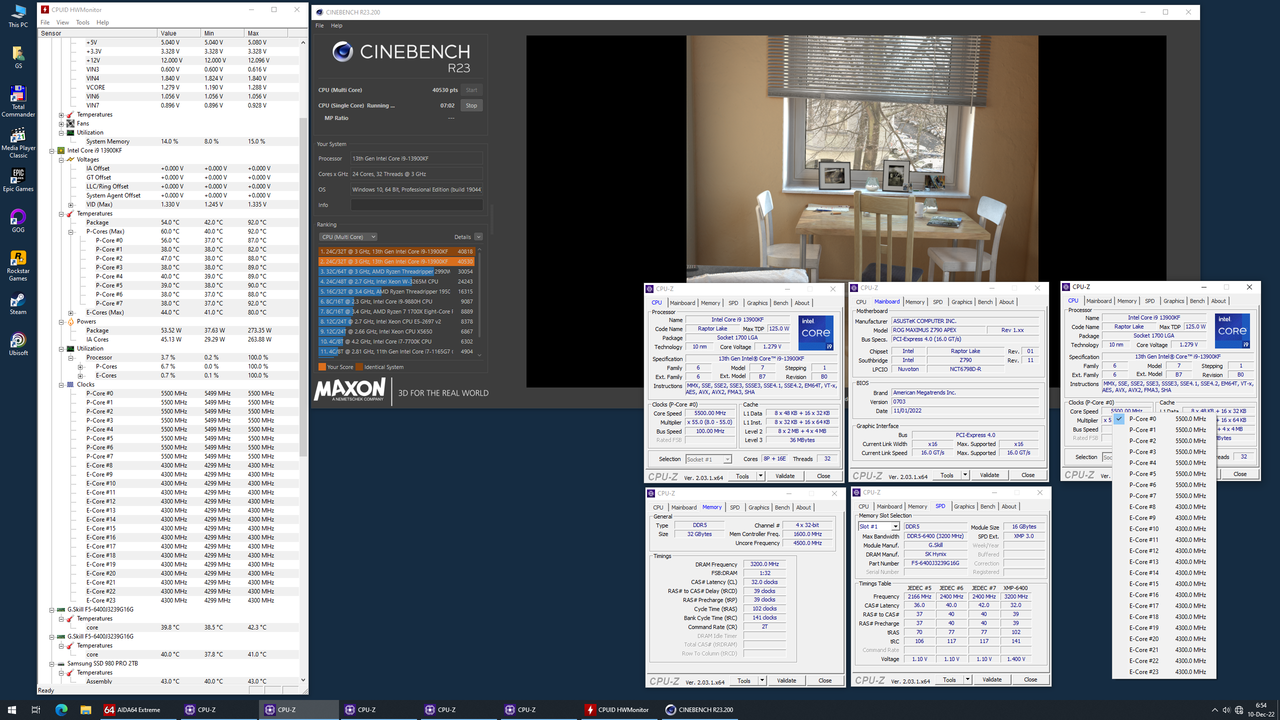This screenshot has height=720, width=1280.
Task: Open About tab in CPU-Z SPD window
Action: (1007, 506)
